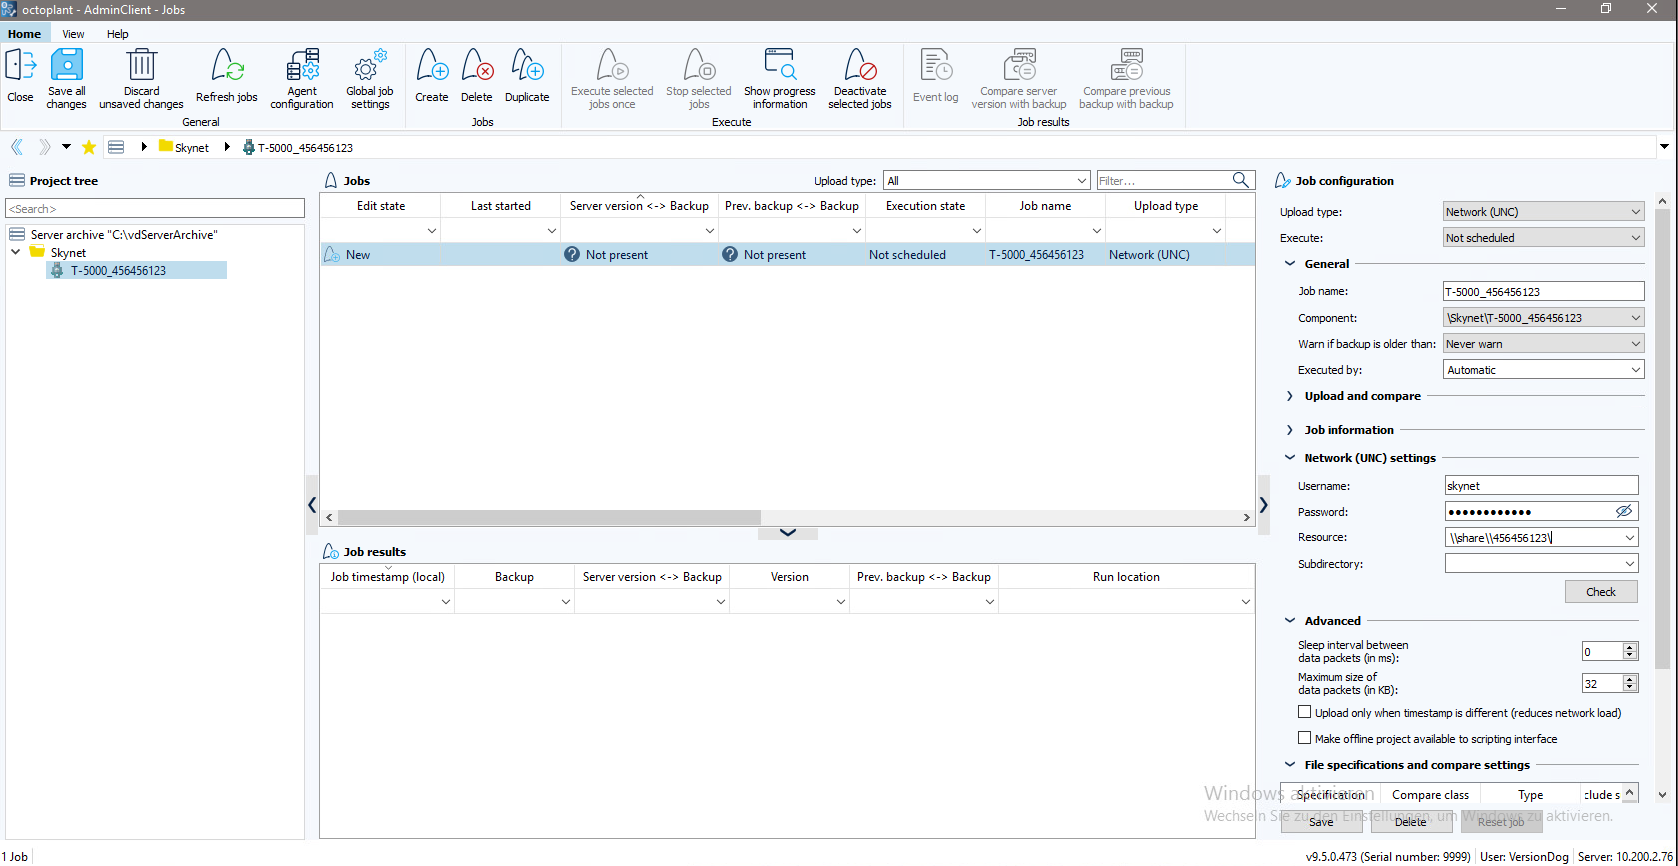Refresh the jobs list
The image size is (1678, 866).
[x=227, y=66]
